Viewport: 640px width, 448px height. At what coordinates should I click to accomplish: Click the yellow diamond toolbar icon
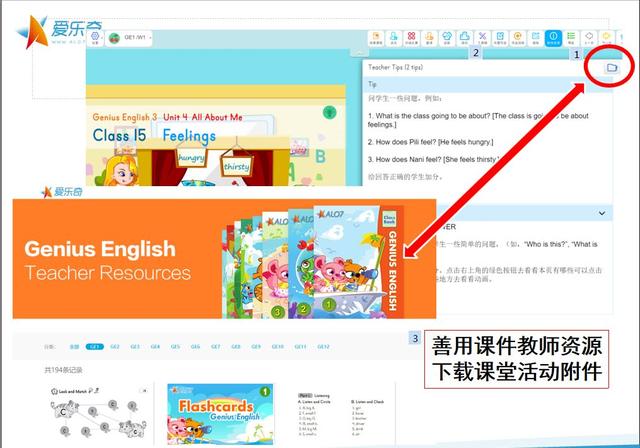click(x=607, y=38)
